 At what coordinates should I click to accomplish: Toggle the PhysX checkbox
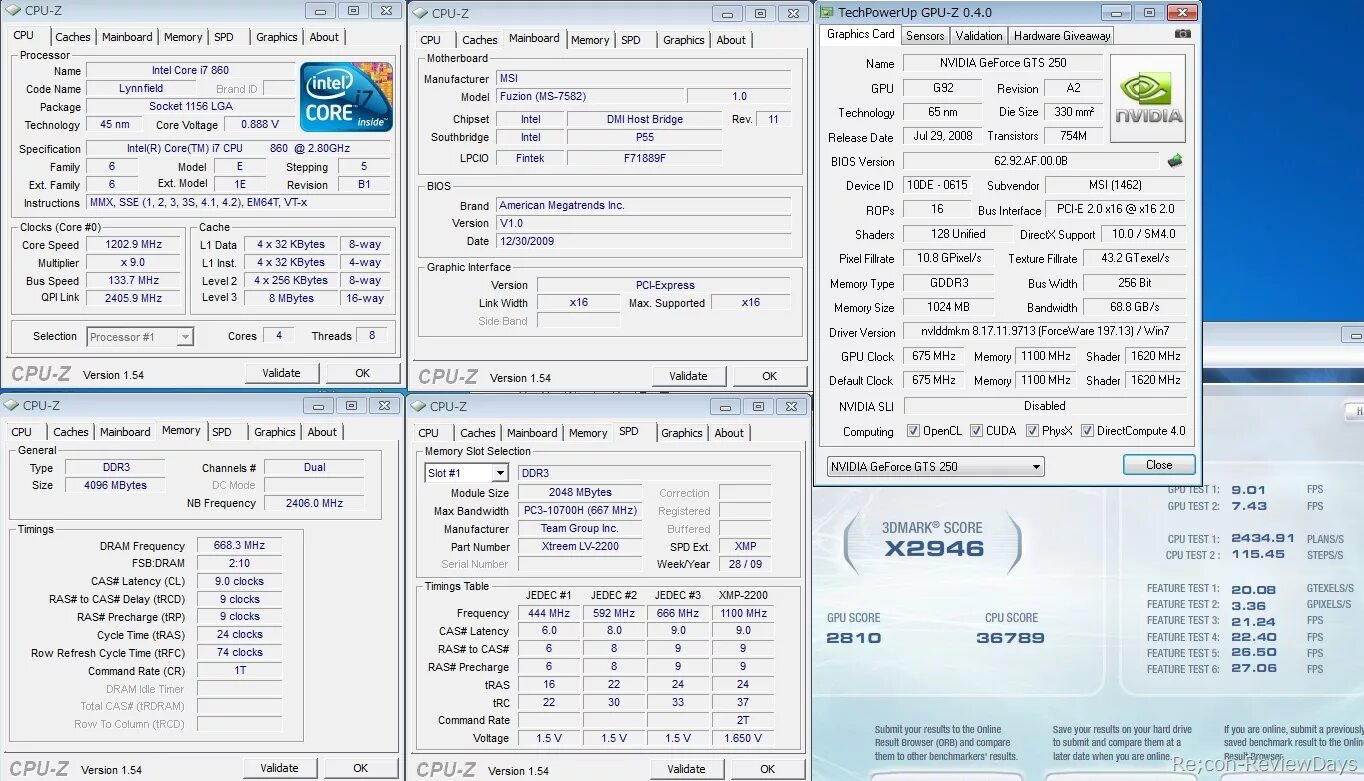1032,431
